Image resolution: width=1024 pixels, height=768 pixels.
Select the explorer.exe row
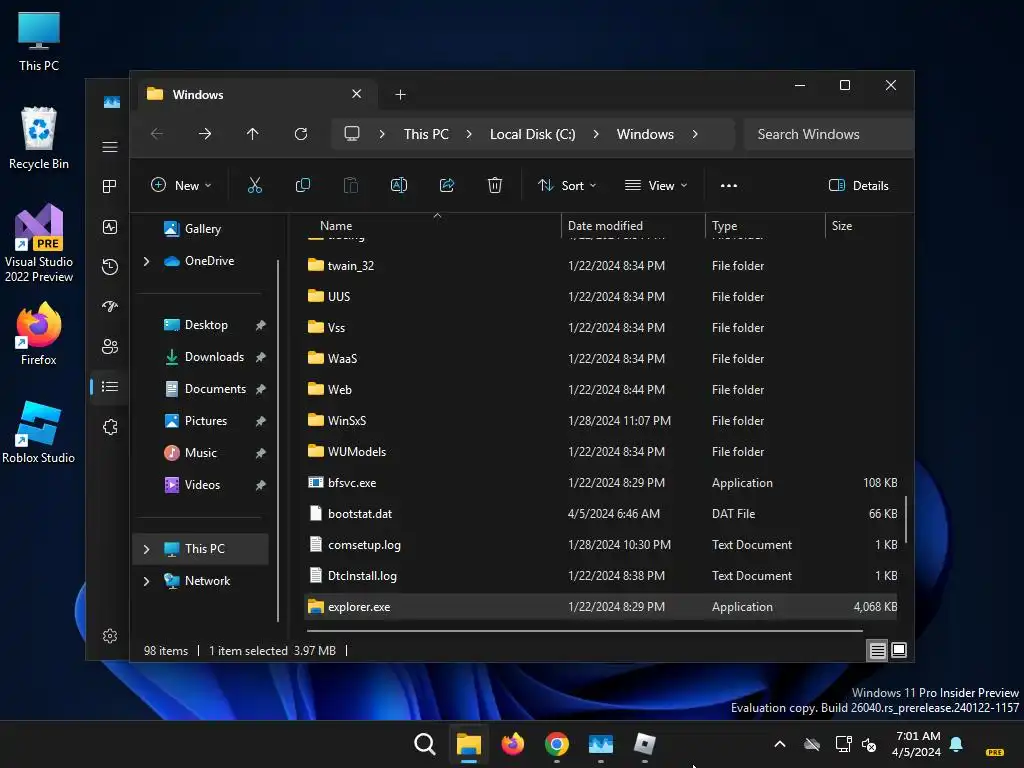coord(601,607)
